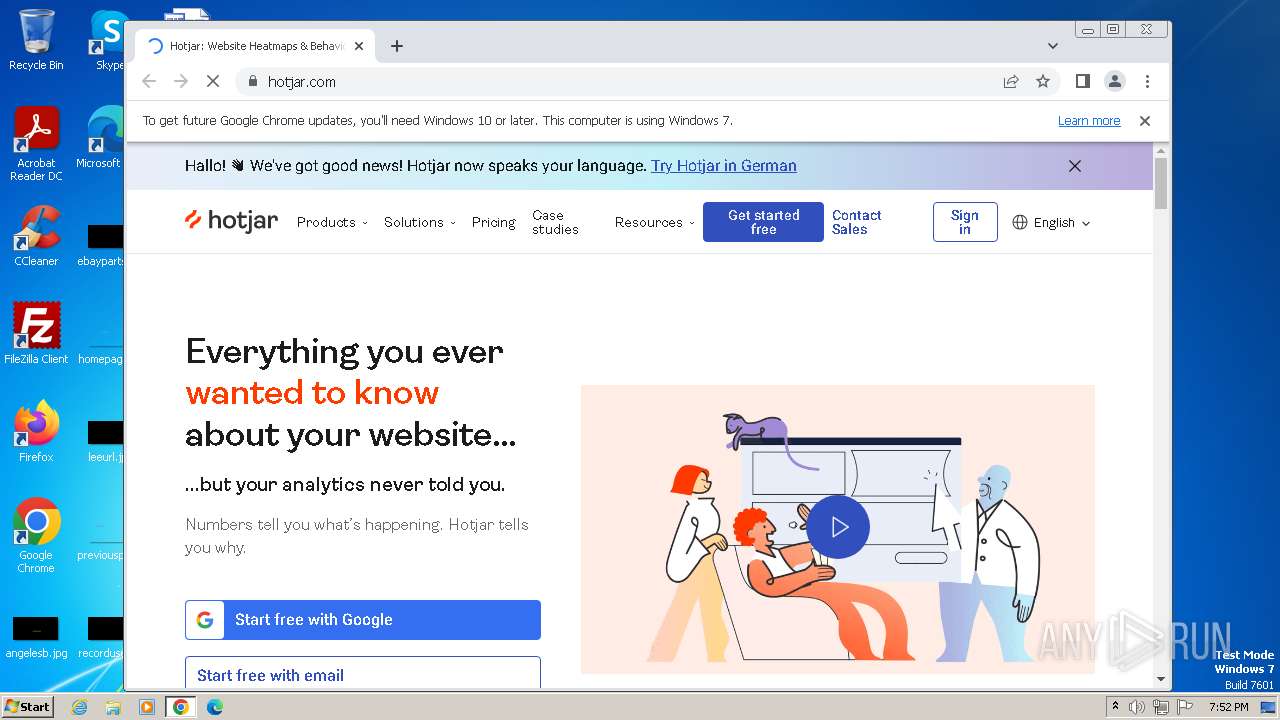Stop loading the page
Viewport: 1280px width, 720px height.
tap(213, 81)
